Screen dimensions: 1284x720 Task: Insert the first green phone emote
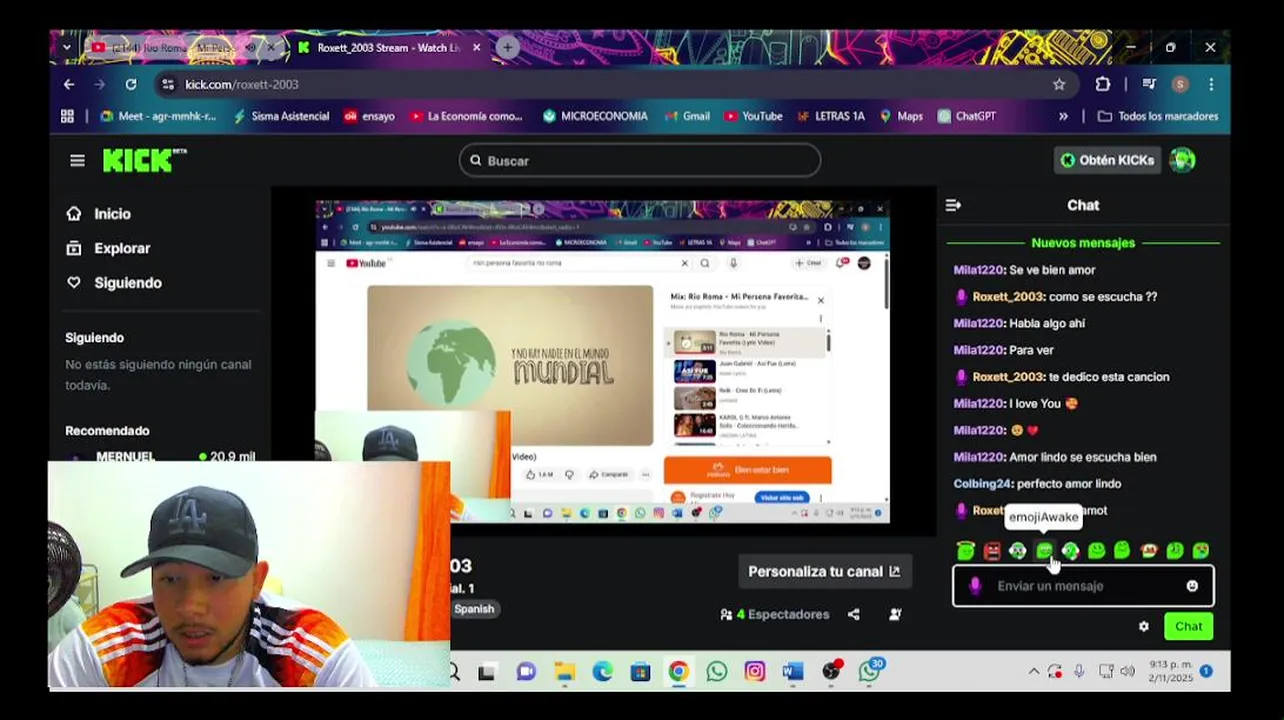[x=966, y=550]
